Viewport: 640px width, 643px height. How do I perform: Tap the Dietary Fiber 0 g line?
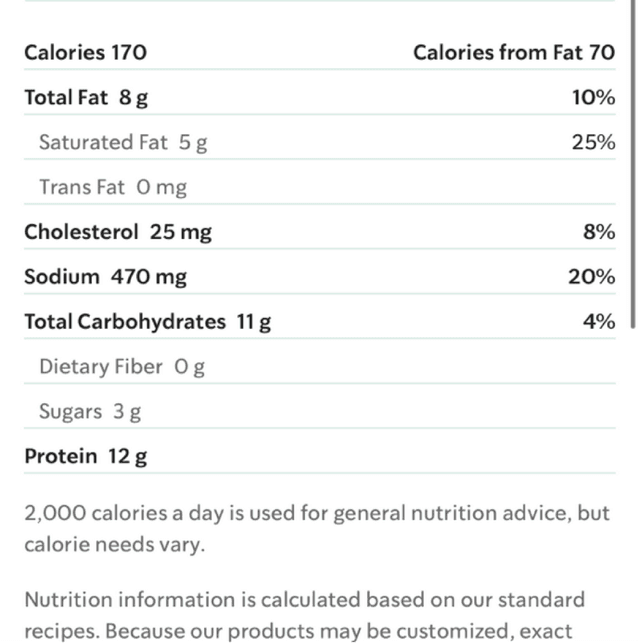(x=122, y=367)
